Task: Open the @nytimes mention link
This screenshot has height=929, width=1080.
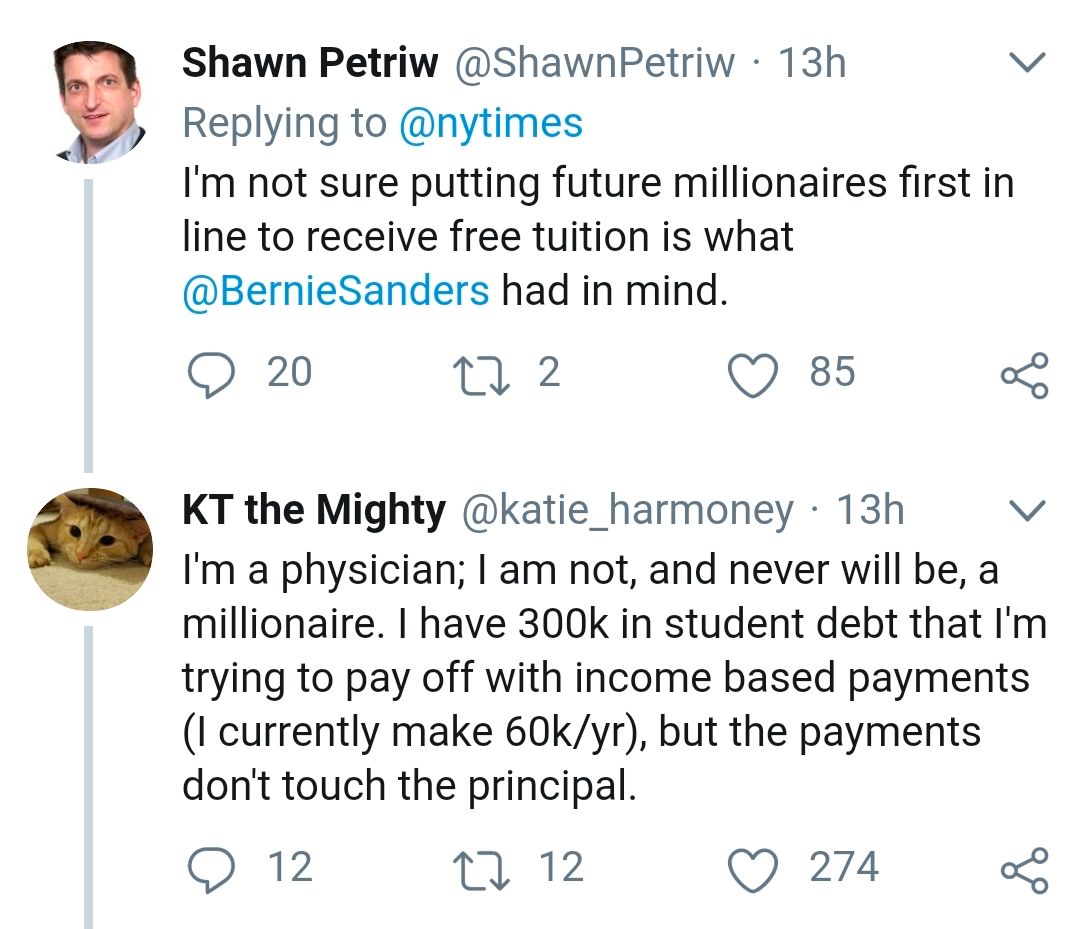Action: 490,123
